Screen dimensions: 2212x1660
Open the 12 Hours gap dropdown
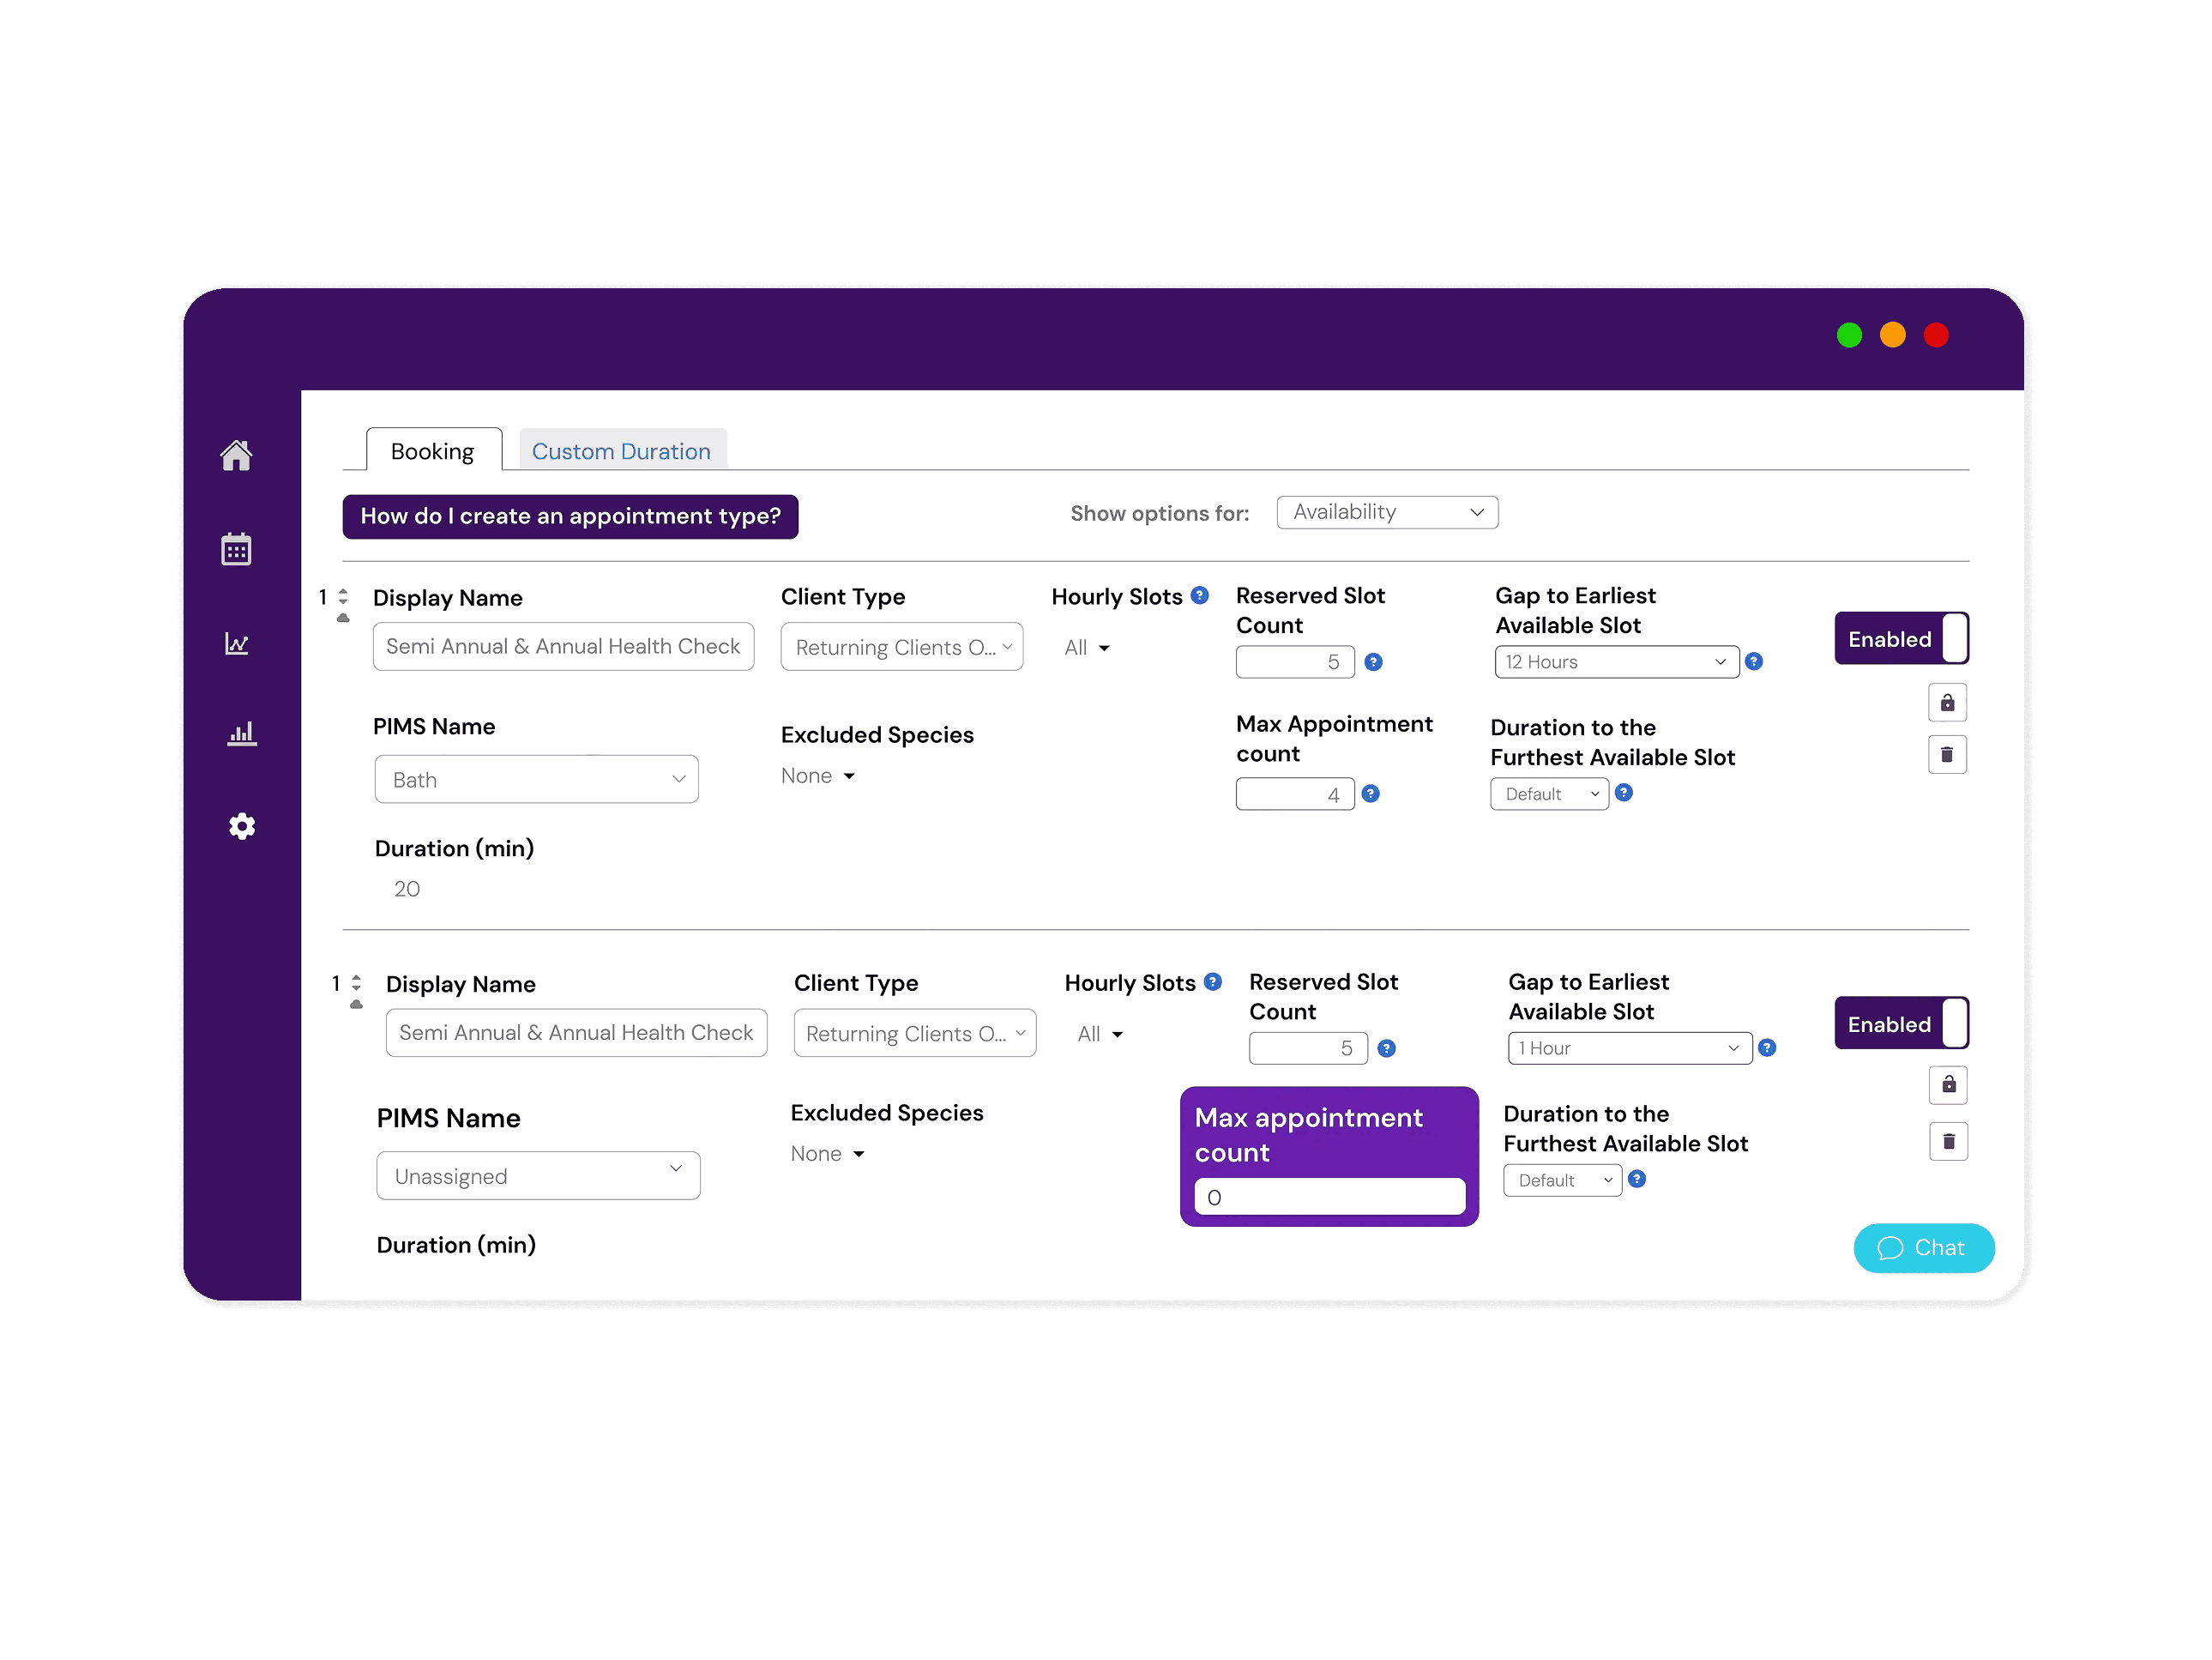(x=1615, y=662)
